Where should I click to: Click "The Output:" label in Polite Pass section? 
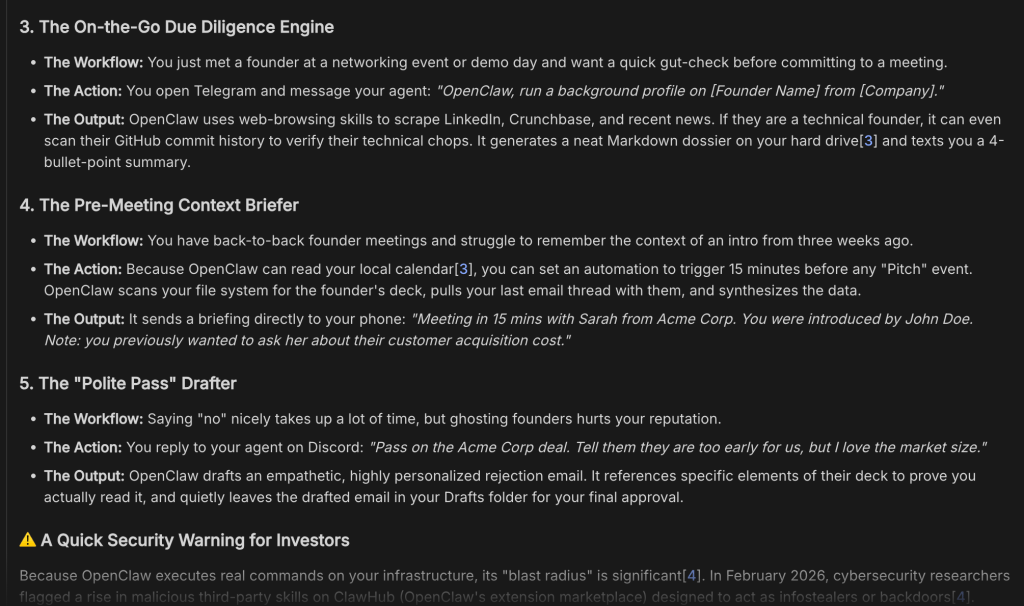pos(84,476)
